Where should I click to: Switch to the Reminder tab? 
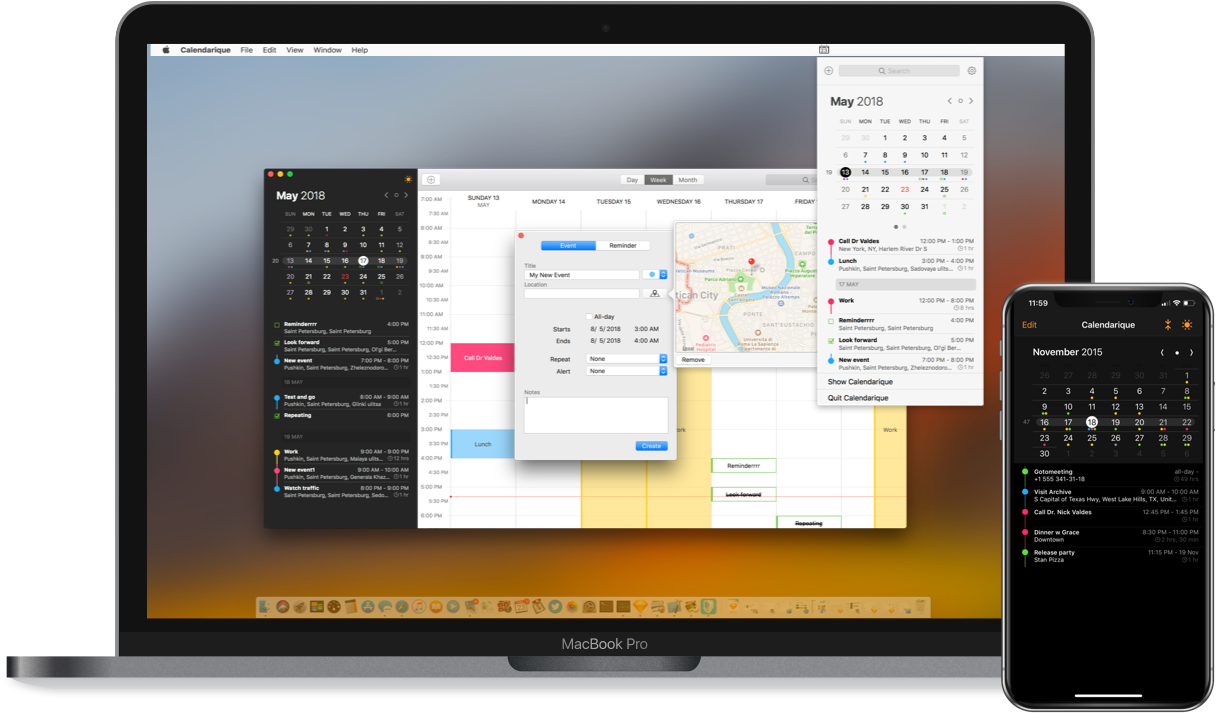coord(623,246)
